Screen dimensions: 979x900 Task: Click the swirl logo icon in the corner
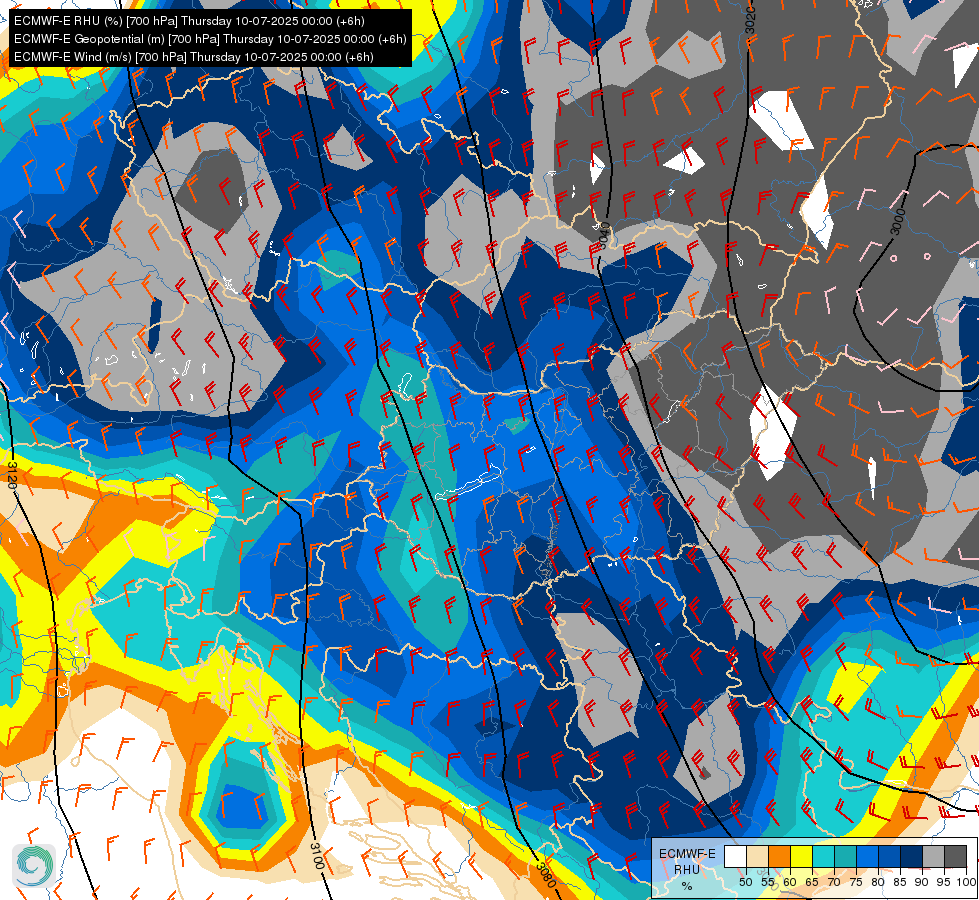point(34,865)
